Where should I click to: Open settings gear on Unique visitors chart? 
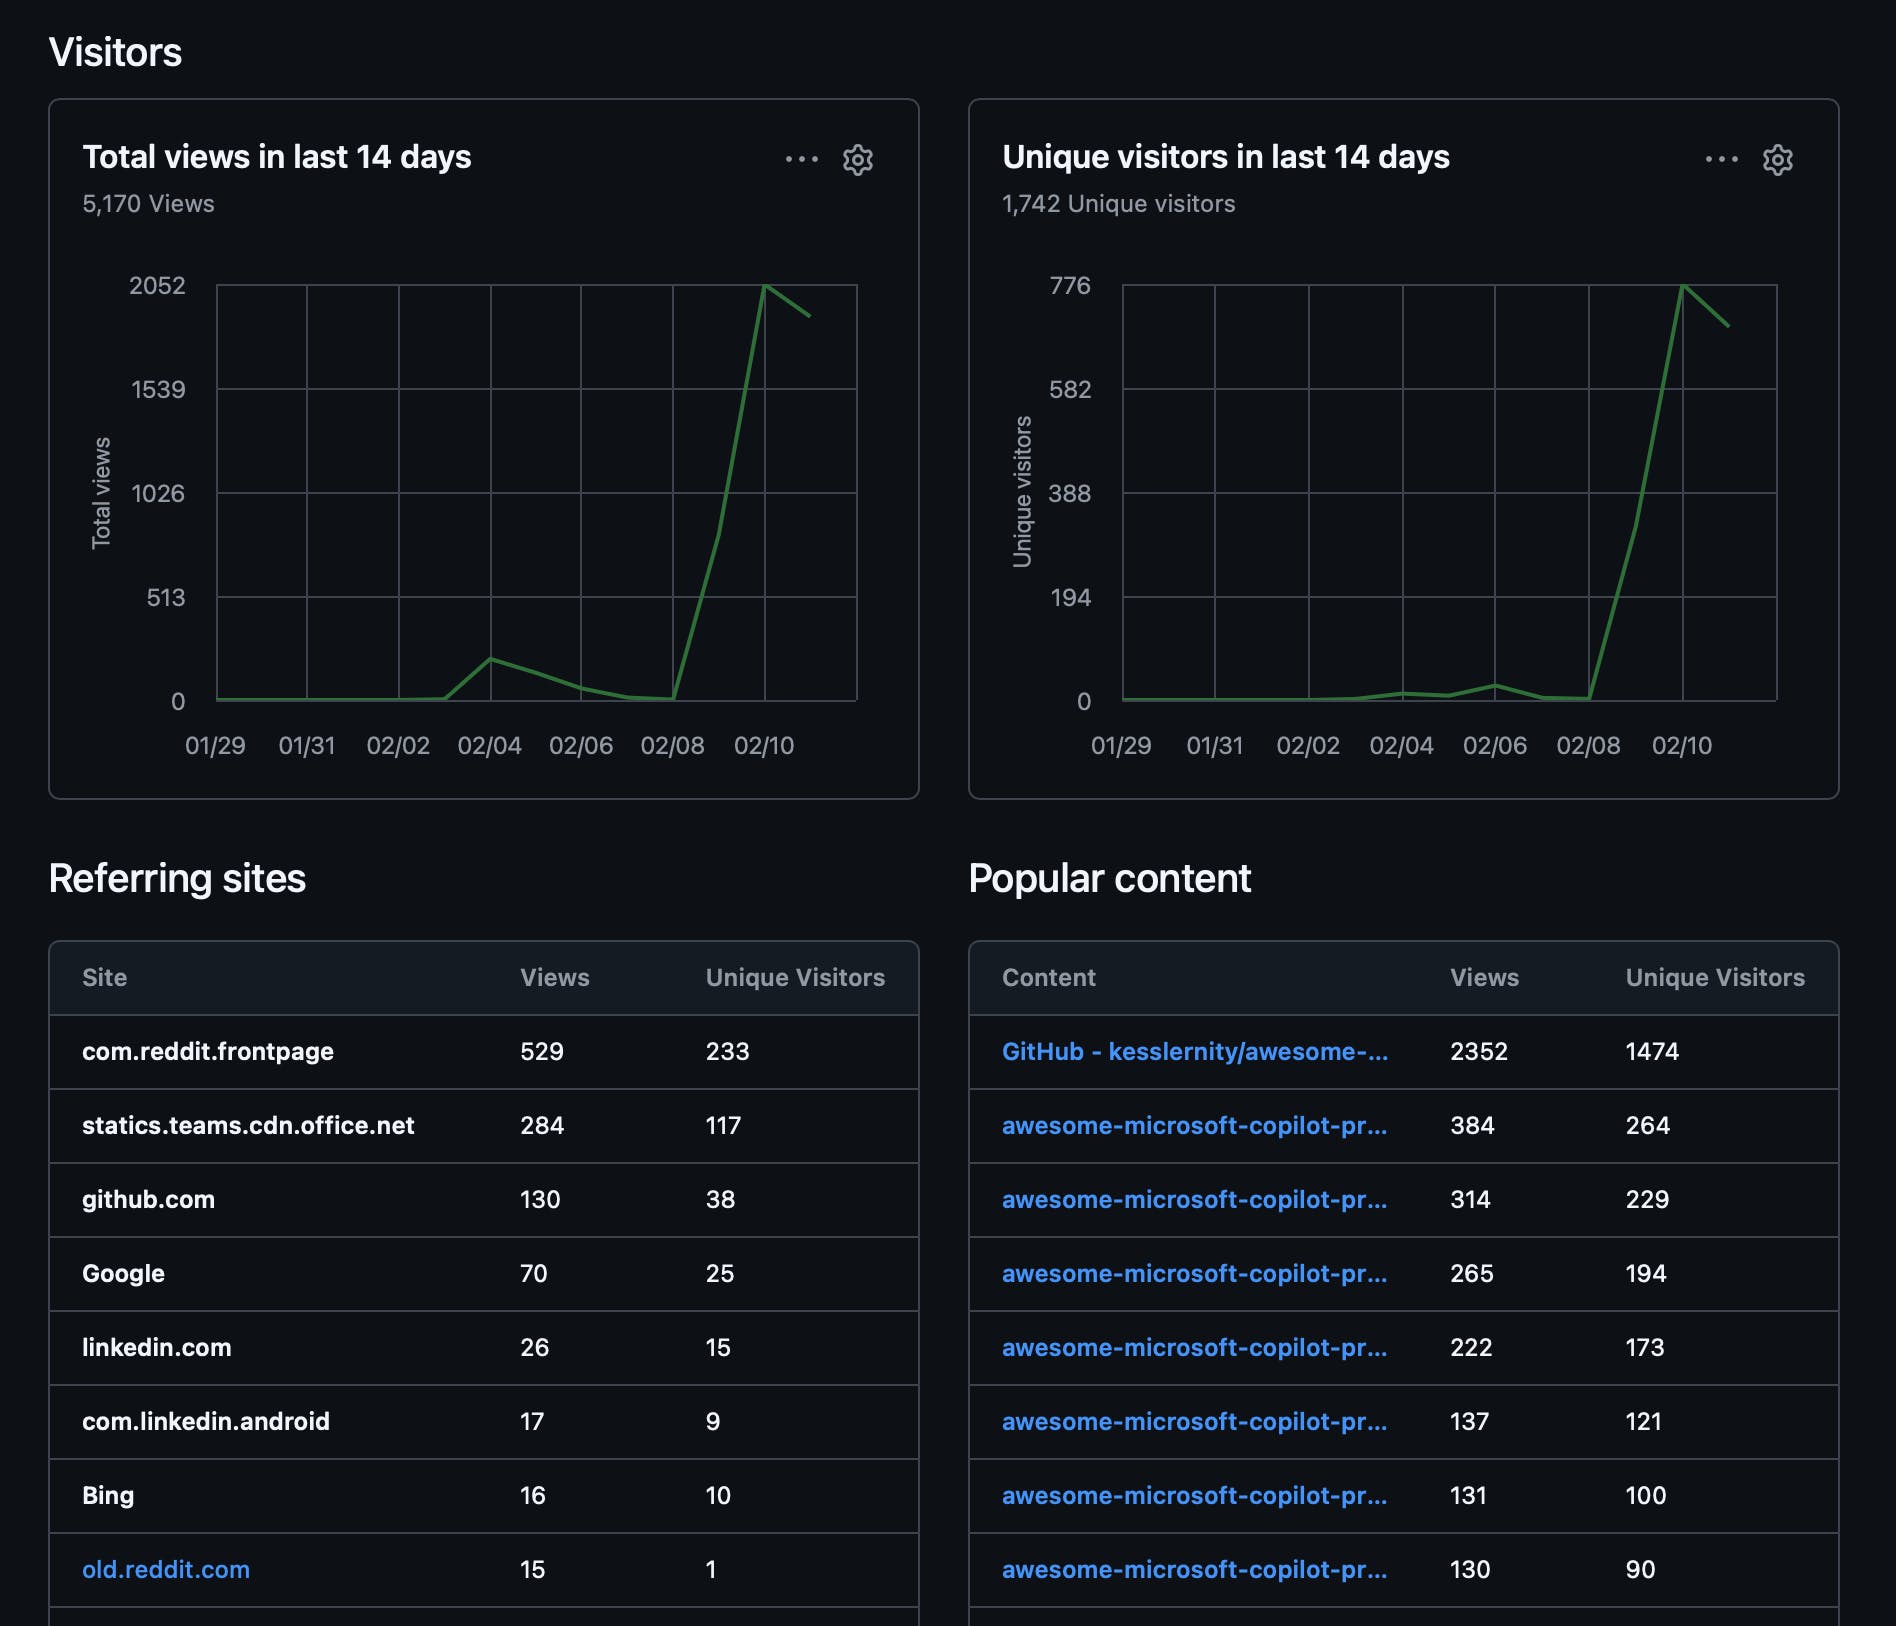click(x=1778, y=159)
